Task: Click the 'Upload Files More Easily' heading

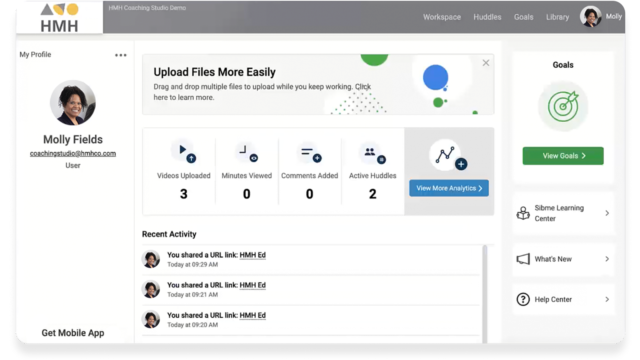Action: pos(214,72)
